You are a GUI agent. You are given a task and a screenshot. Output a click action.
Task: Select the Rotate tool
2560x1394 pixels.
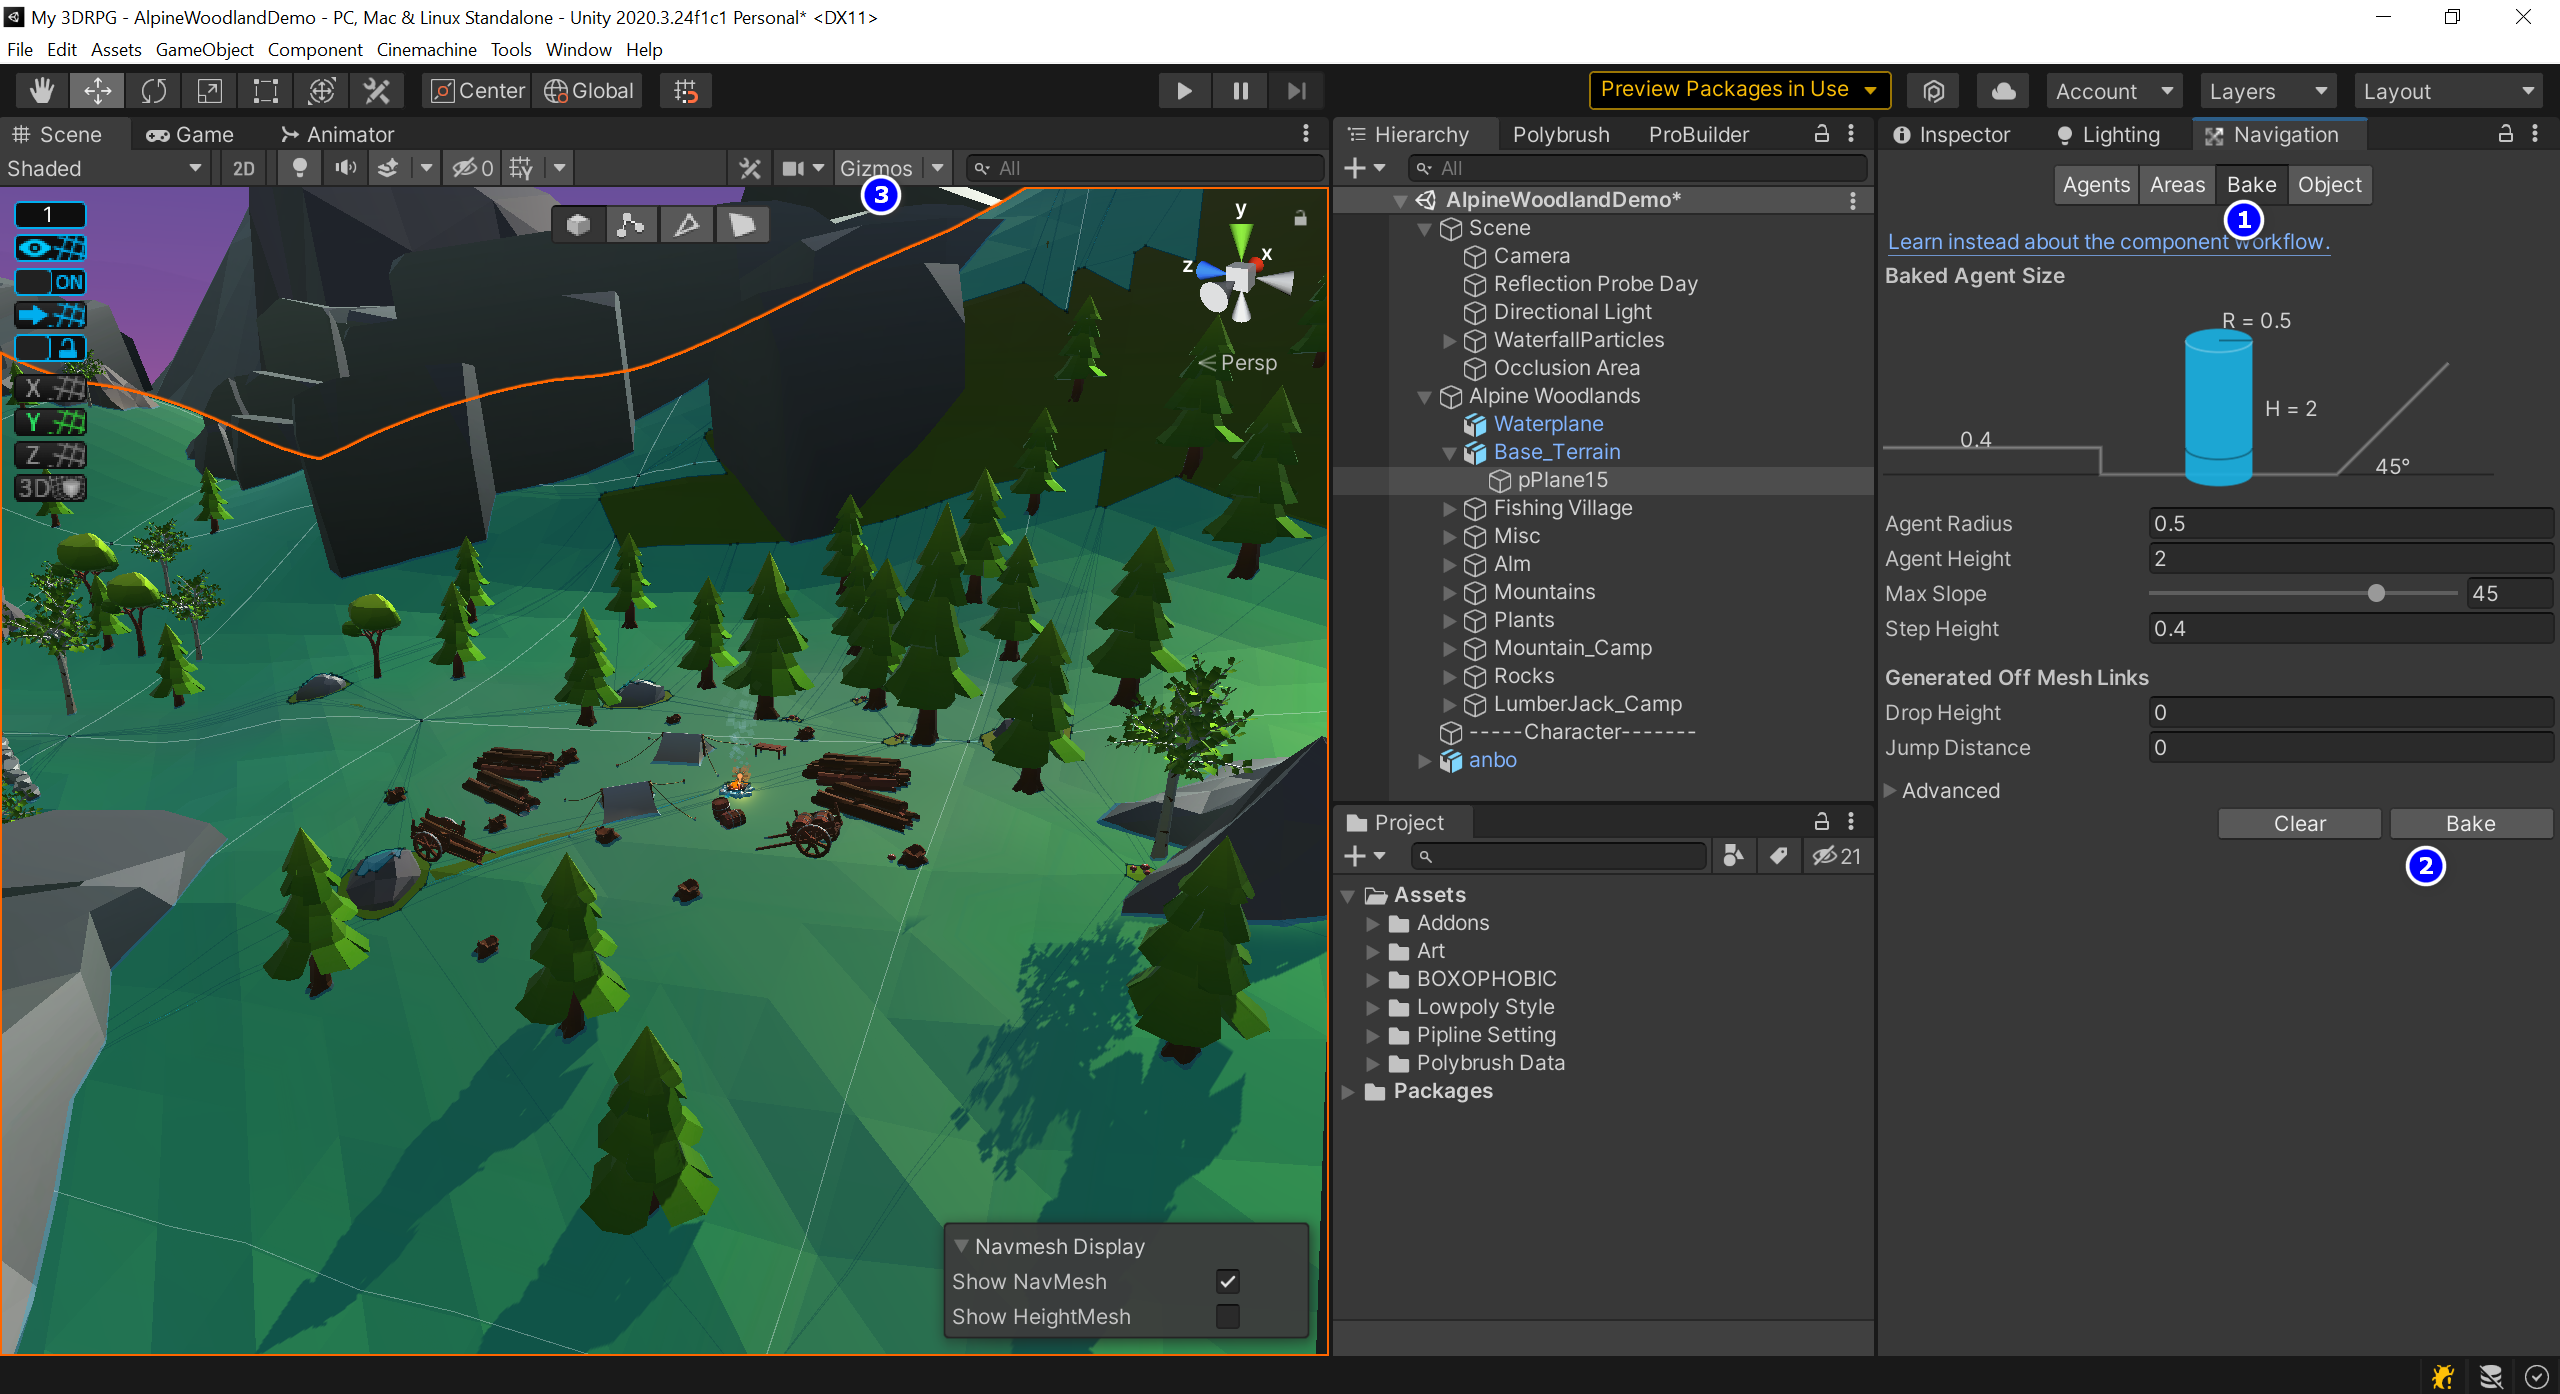153,91
